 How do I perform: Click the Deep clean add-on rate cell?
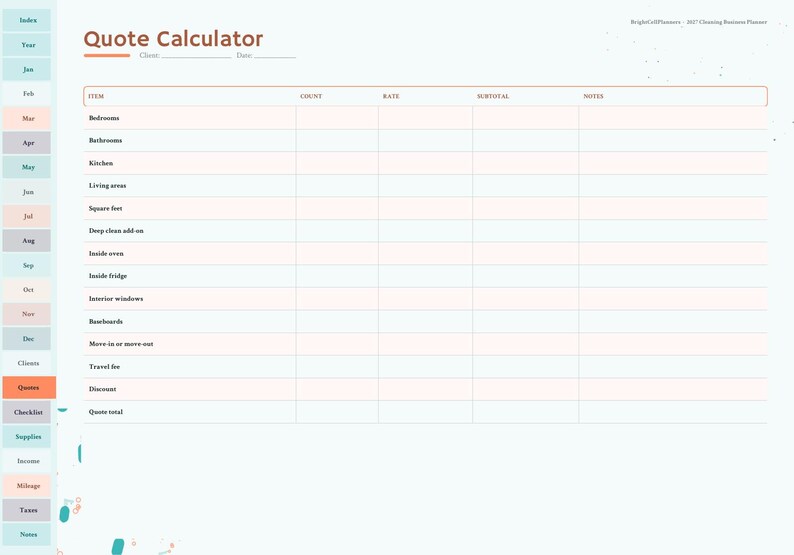(x=425, y=230)
